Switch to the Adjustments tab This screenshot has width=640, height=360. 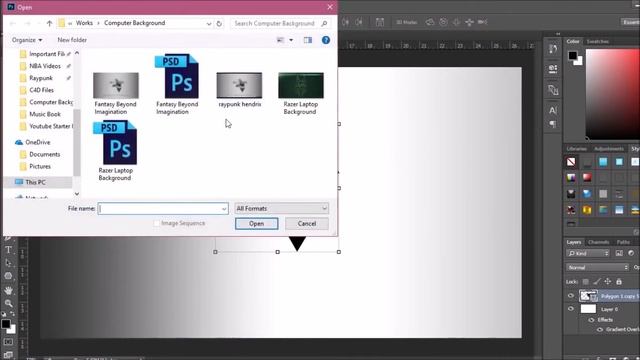coord(609,149)
